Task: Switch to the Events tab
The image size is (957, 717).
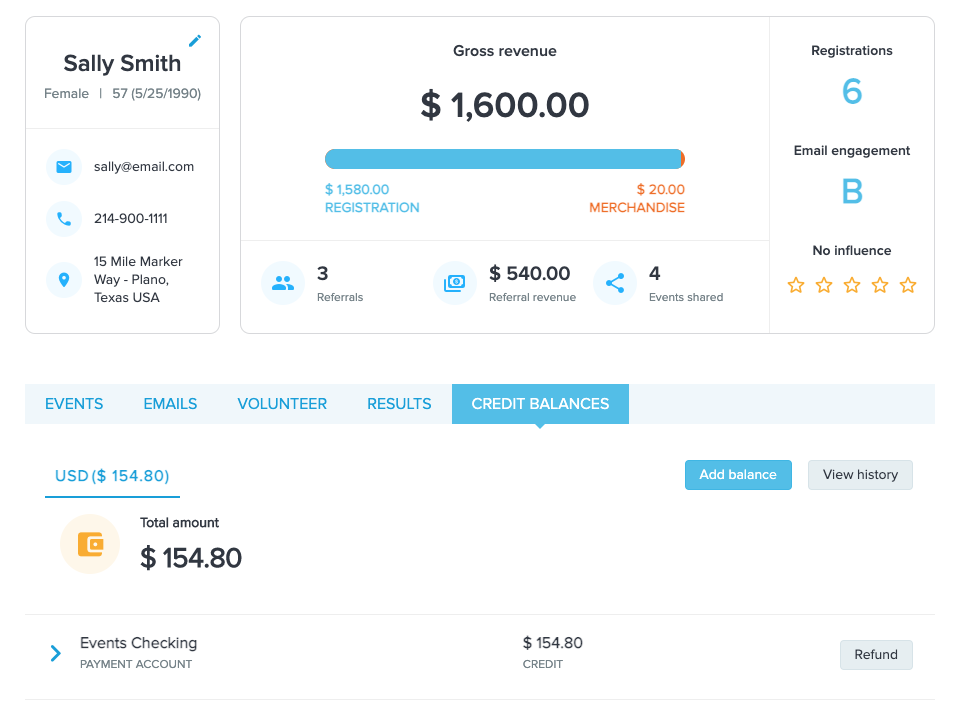Action: click(74, 404)
